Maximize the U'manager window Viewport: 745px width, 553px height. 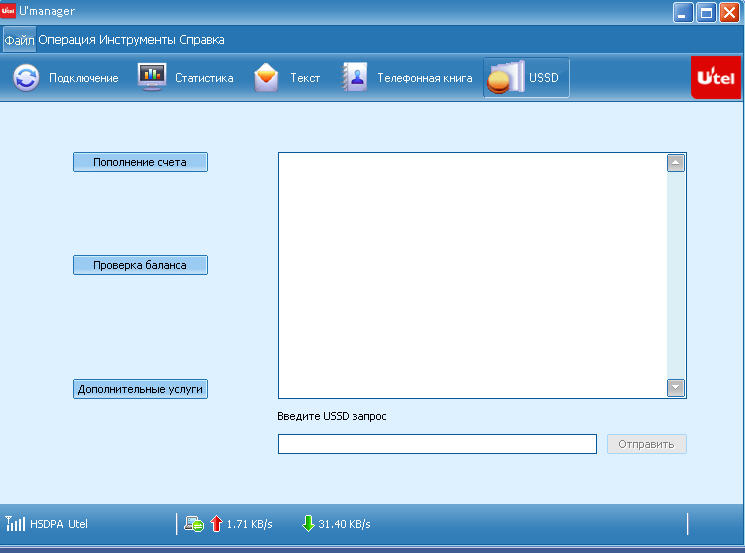click(706, 12)
